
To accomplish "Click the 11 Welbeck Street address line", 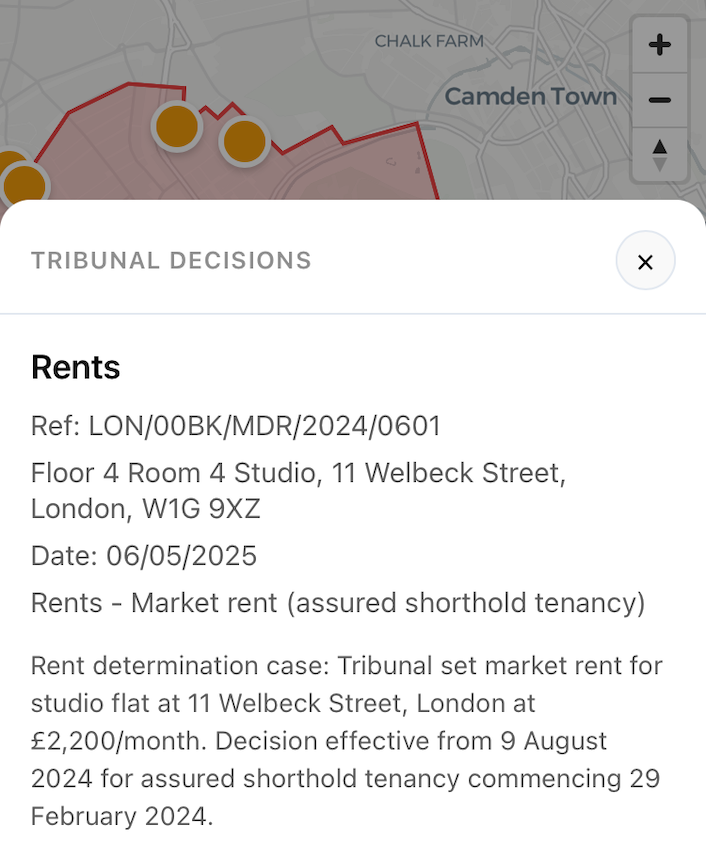I will (298, 472).
